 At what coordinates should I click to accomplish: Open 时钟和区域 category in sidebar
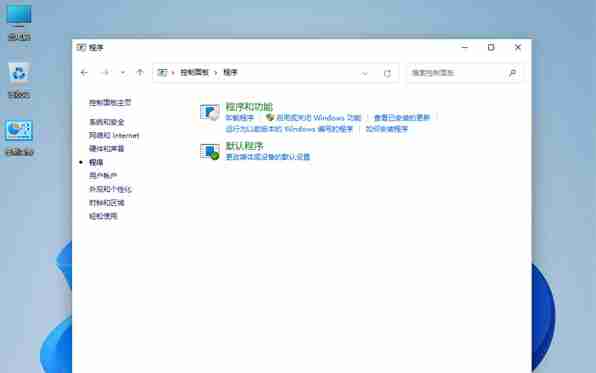106,203
